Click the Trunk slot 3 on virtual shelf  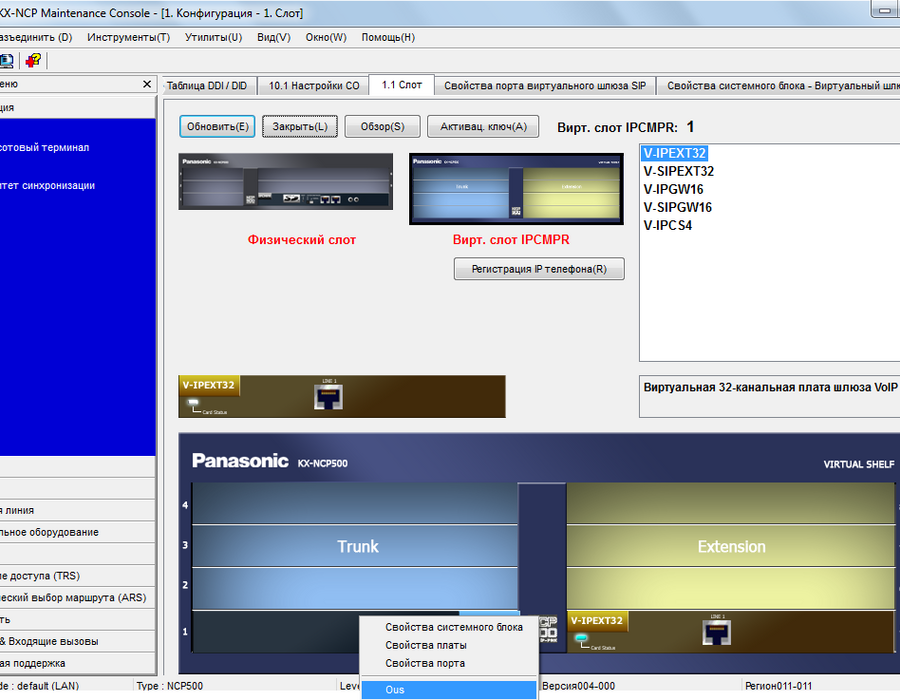[x=355, y=546]
